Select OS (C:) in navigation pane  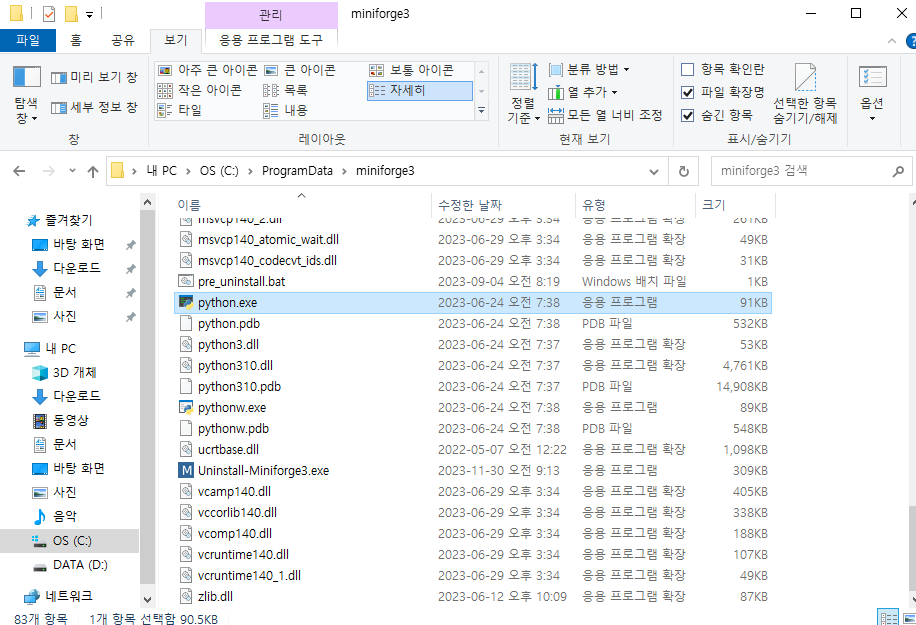coord(72,541)
